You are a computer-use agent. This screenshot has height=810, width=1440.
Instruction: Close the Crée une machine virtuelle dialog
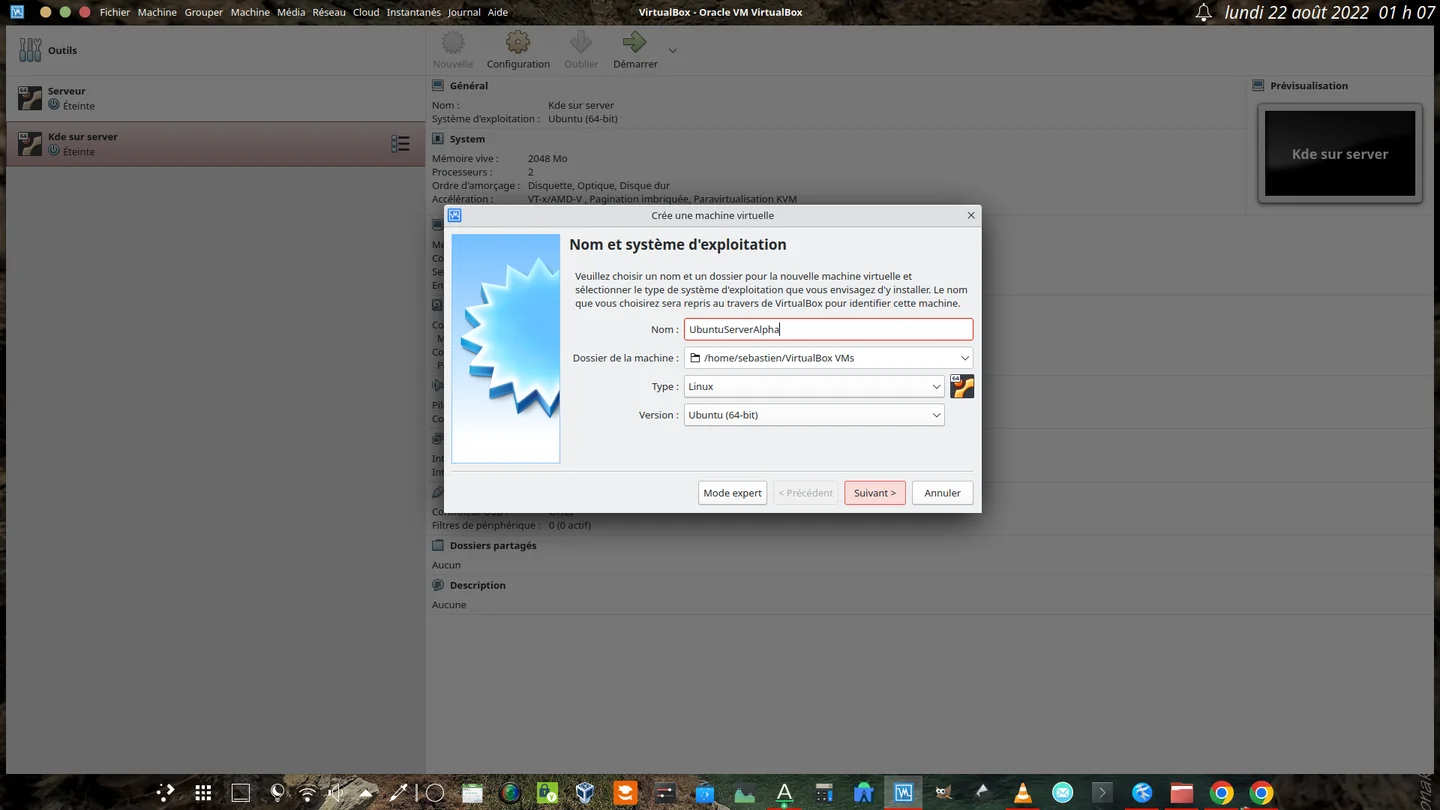[971, 215]
